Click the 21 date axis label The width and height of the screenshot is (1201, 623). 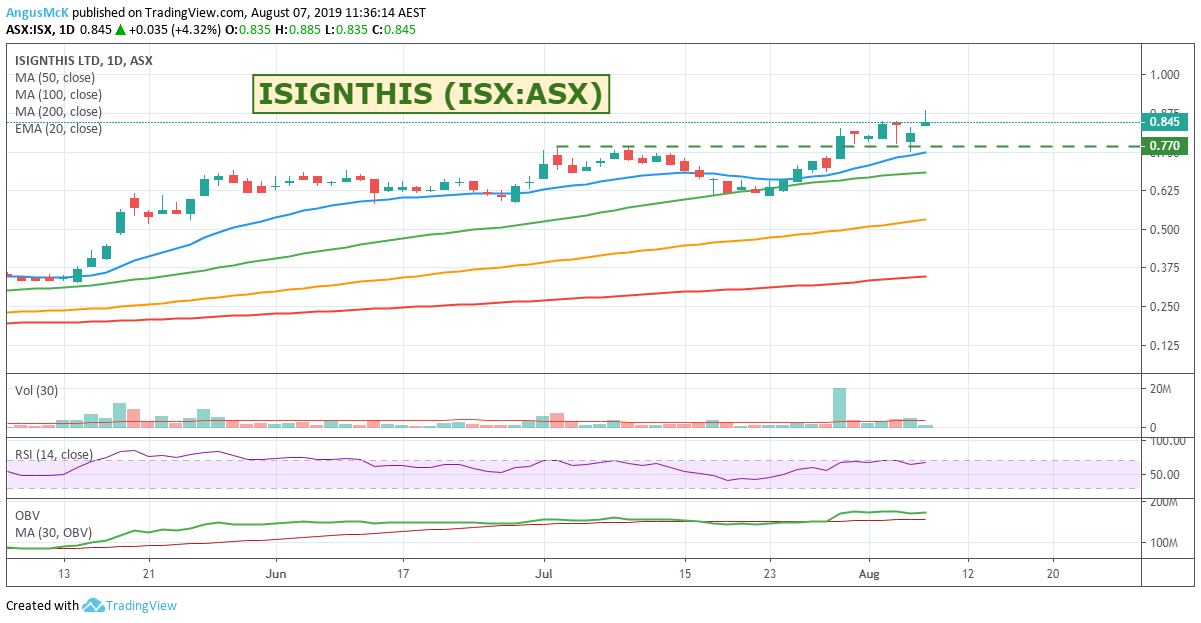point(148,574)
